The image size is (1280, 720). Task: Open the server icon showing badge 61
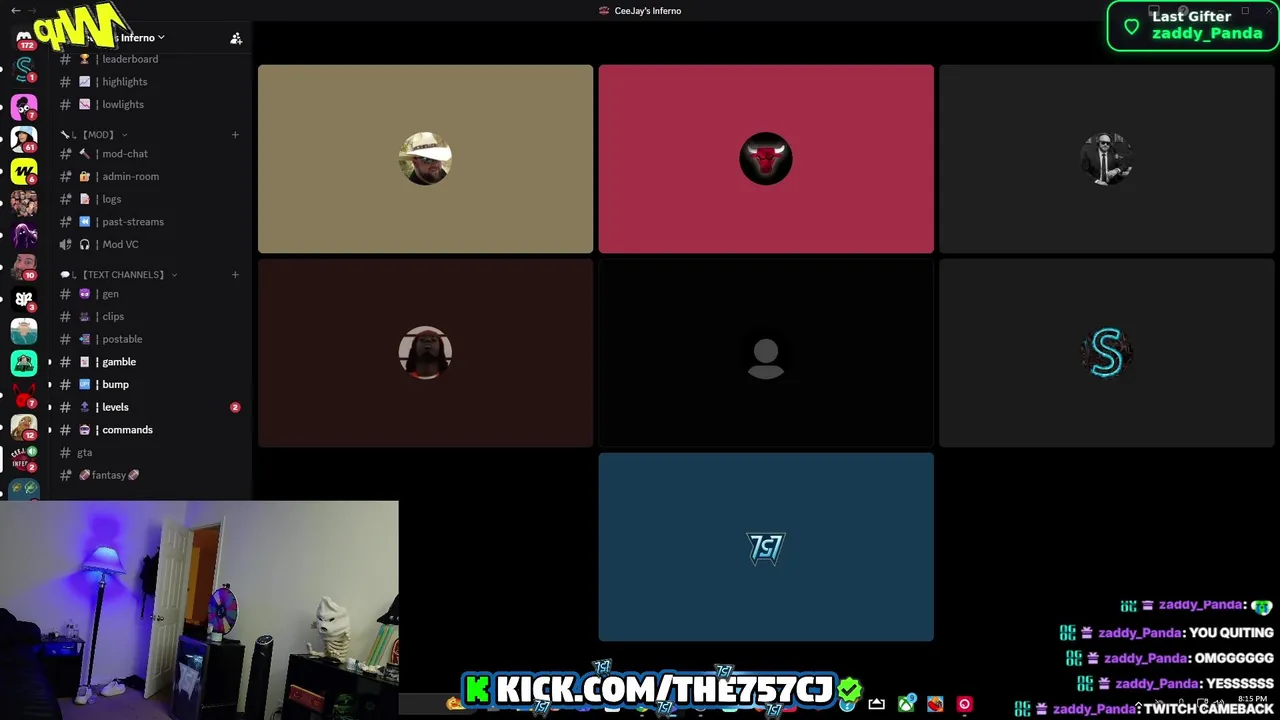pyautogui.click(x=24, y=138)
